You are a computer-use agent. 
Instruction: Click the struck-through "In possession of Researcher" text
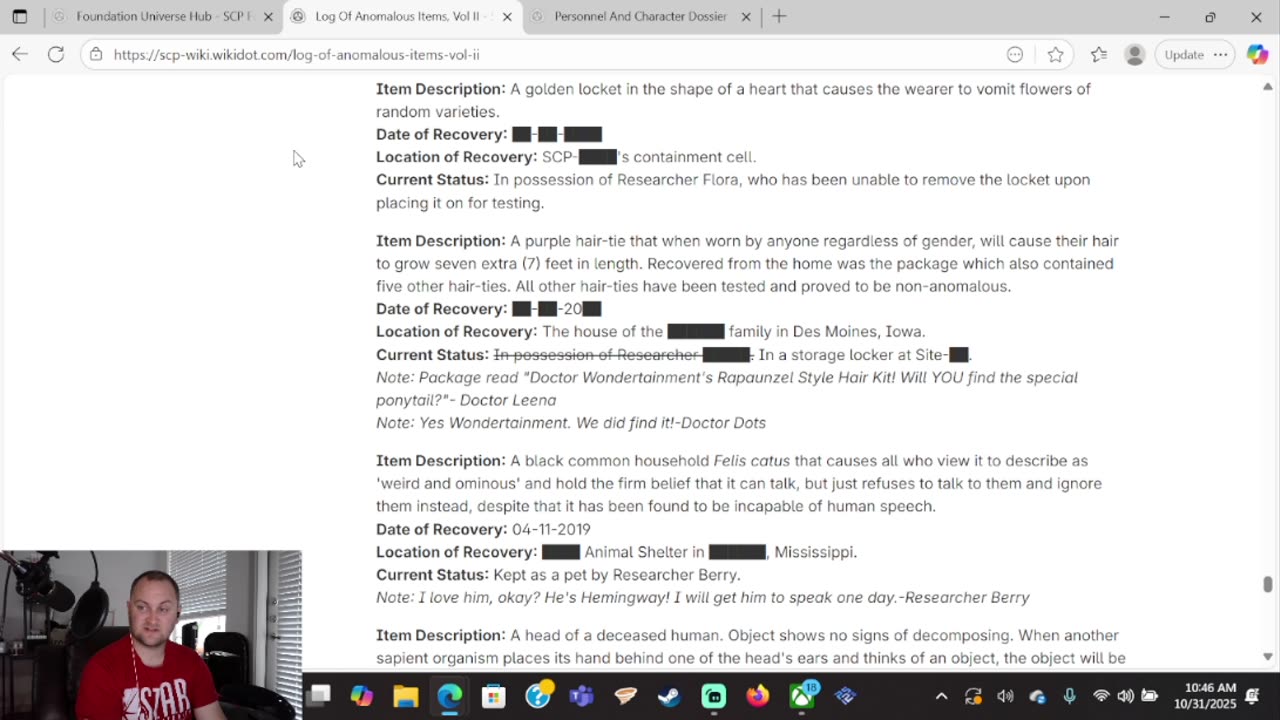point(597,355)
